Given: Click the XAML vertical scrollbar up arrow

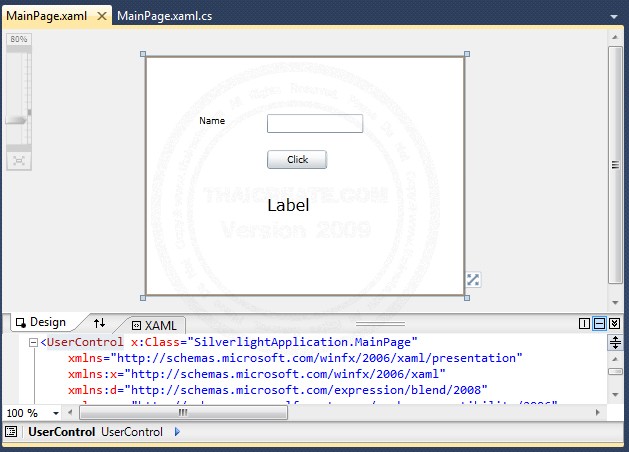Looking at the screenshot, I should tap(615, 359).
